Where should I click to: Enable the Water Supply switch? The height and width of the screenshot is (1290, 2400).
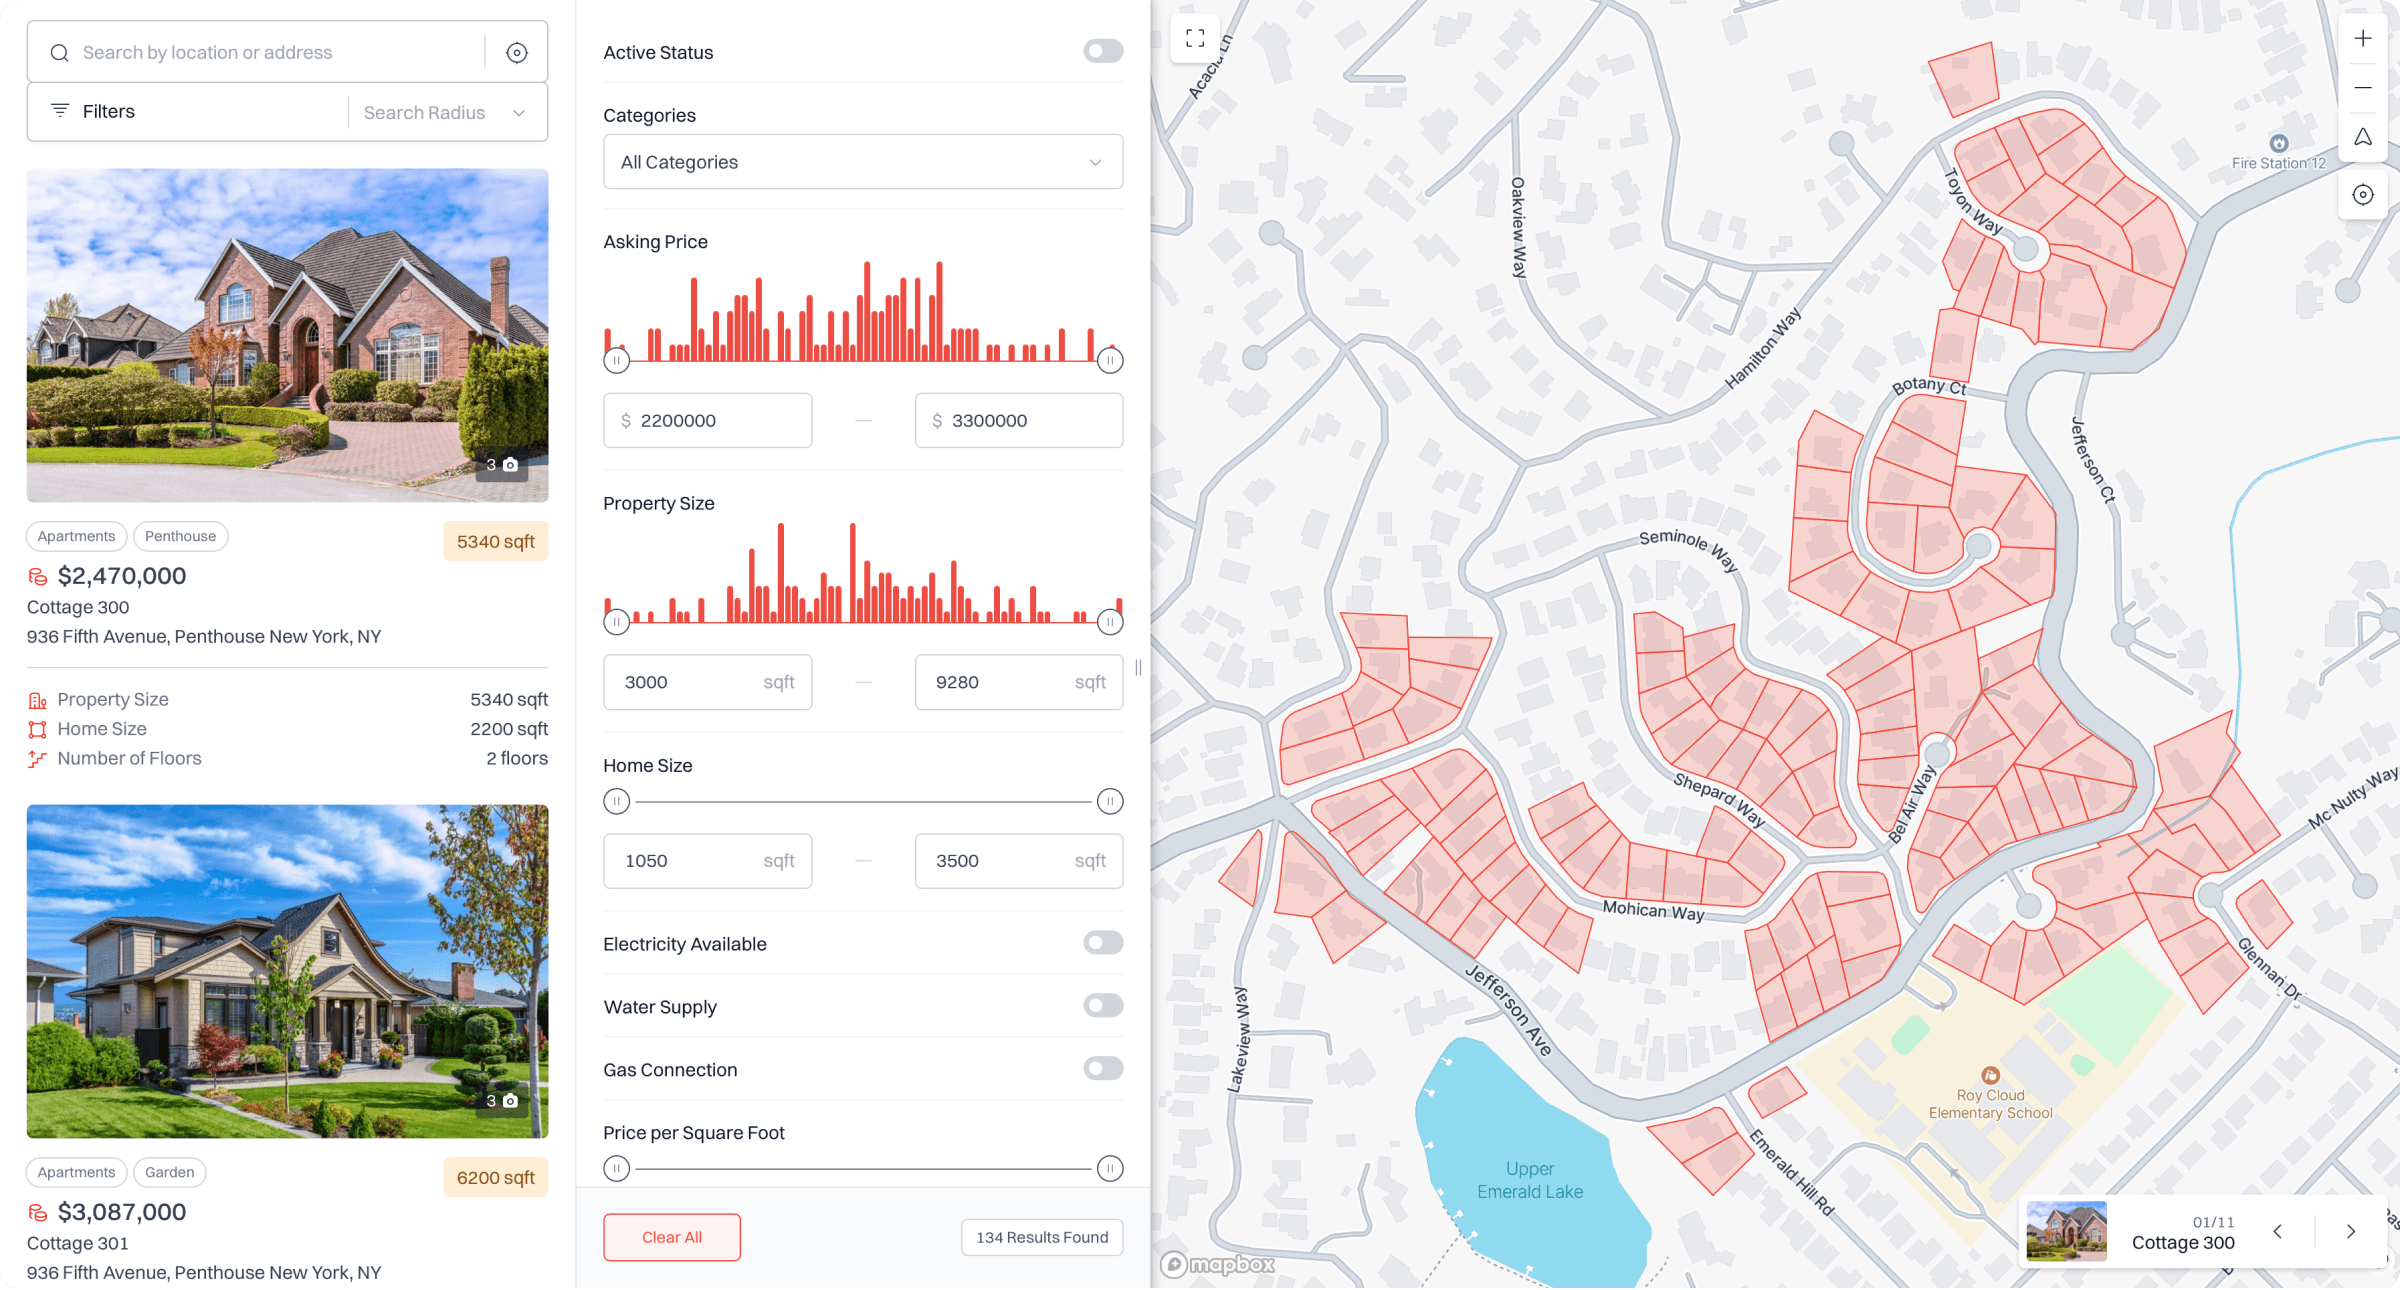[1103, 1006]
